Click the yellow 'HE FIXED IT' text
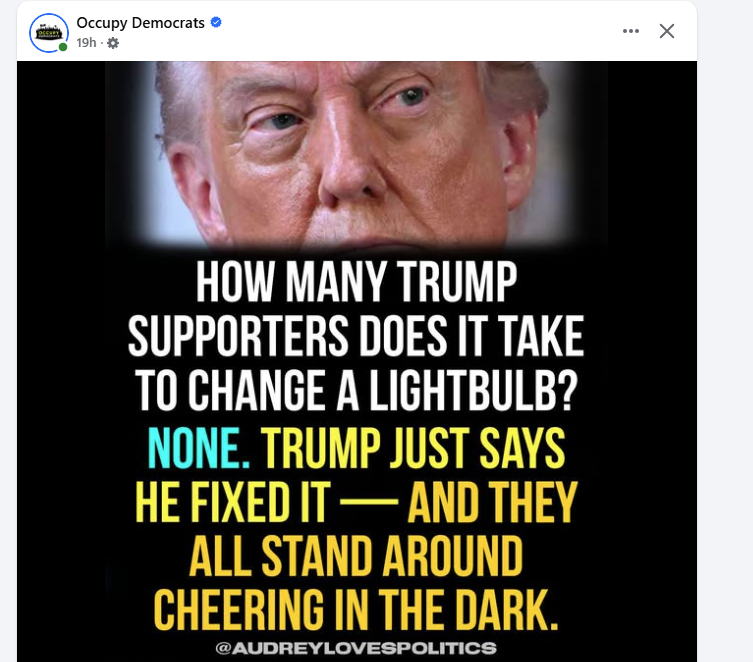 [230, 503]
